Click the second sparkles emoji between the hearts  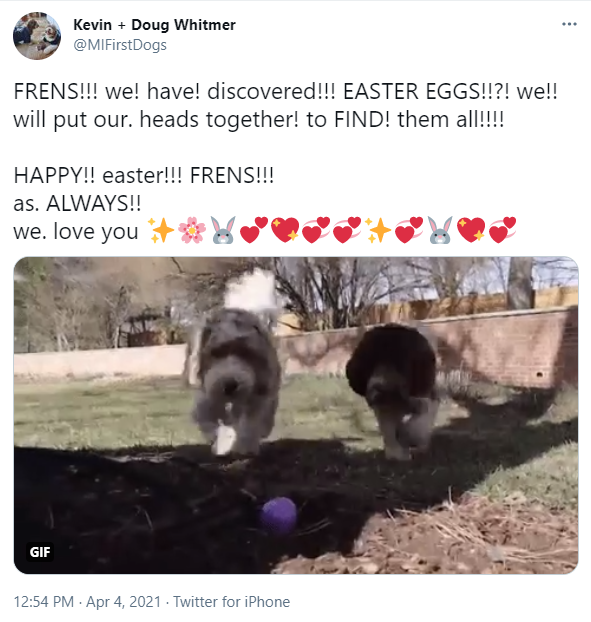pos(378,230)
